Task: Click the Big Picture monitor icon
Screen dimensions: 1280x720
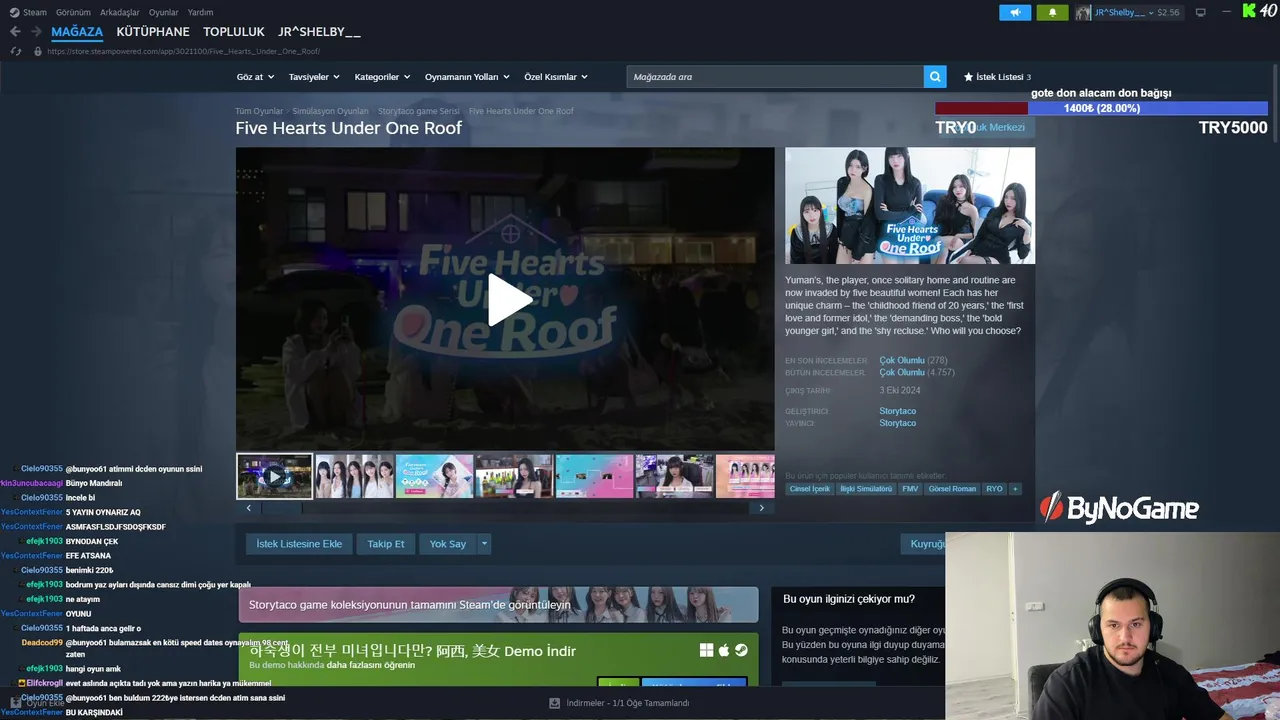Action: point(1201,12)
